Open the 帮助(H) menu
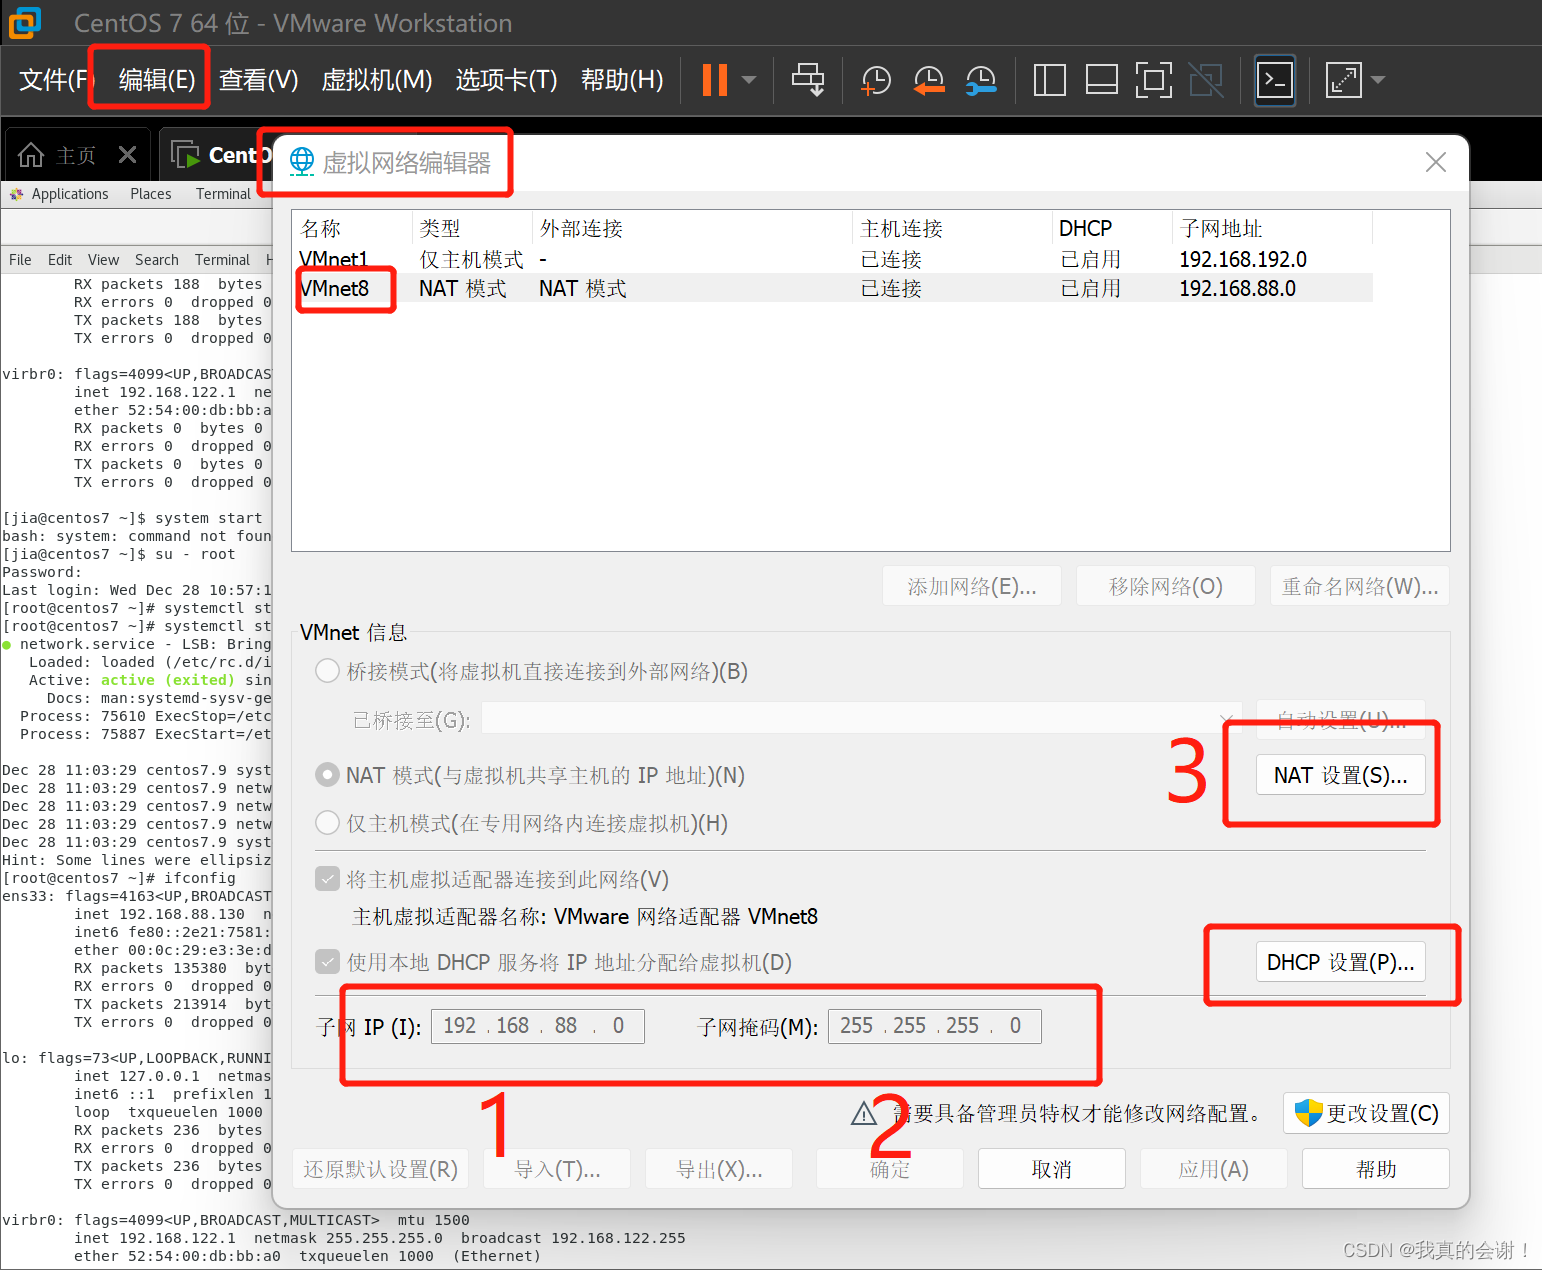This screenshot has width=1542, height=1270. pyautogui.click(x=622, y=80)
